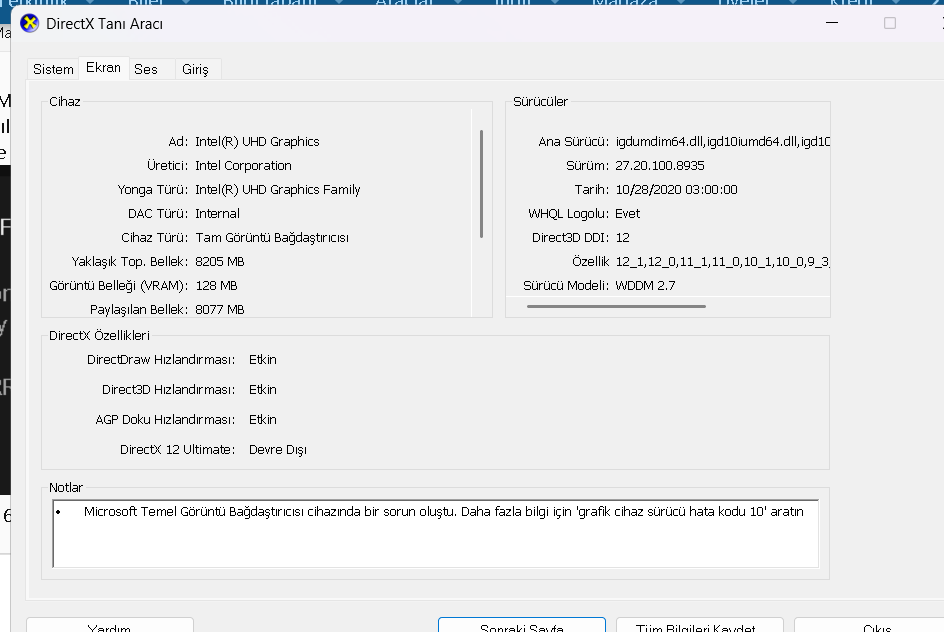Click AGP Doku Hızlandırması 'Etkin' value
Image resolution: width=944 pixels, height=632 pixels.
[262, 420]
